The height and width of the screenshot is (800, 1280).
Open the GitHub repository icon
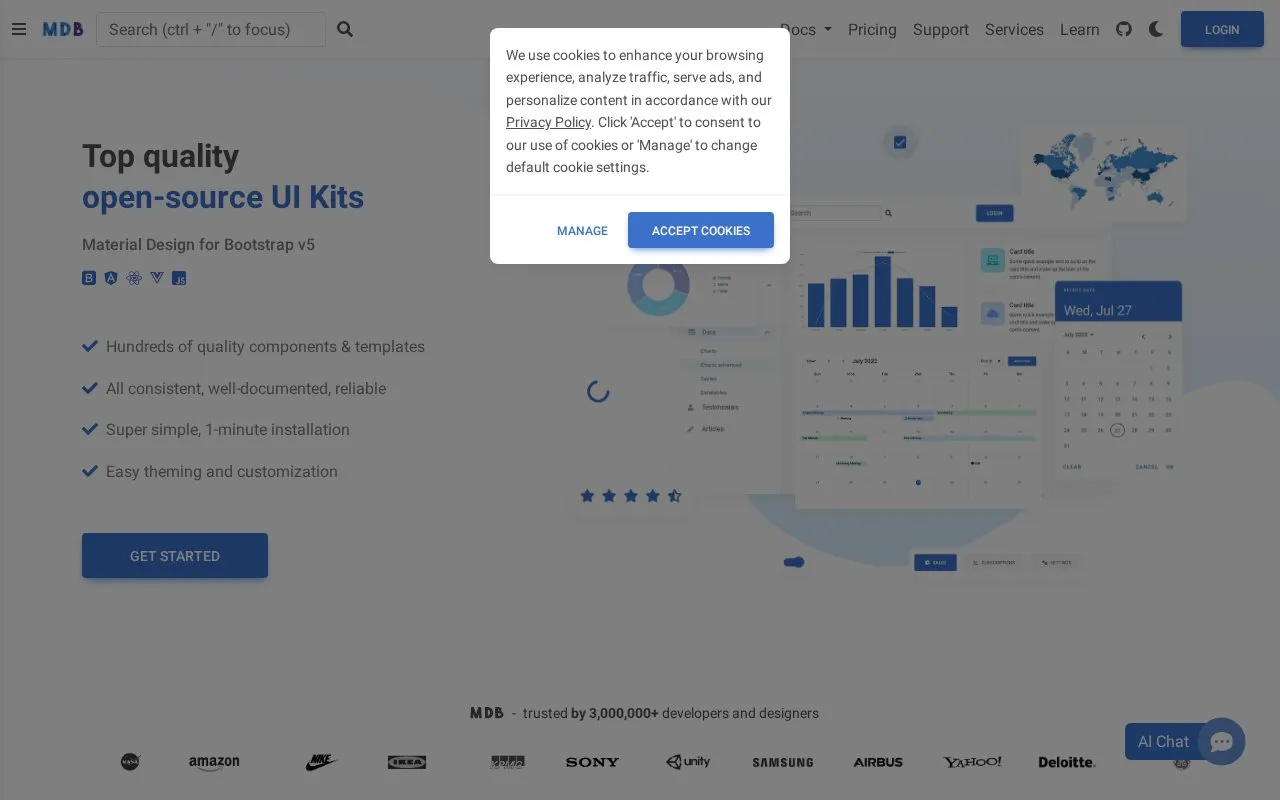1124,29
